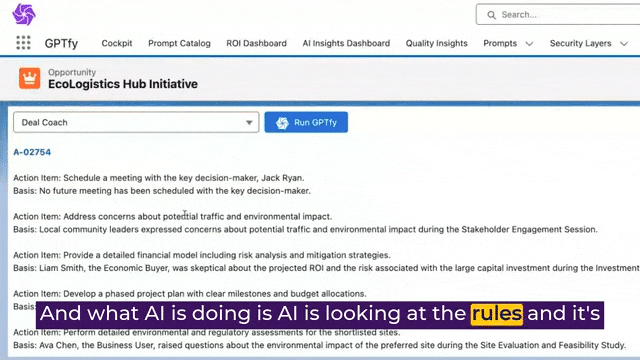This screenshot has width=640, height=360.
Task: Select the Quality Insights tab
Action: coord(436,43)
